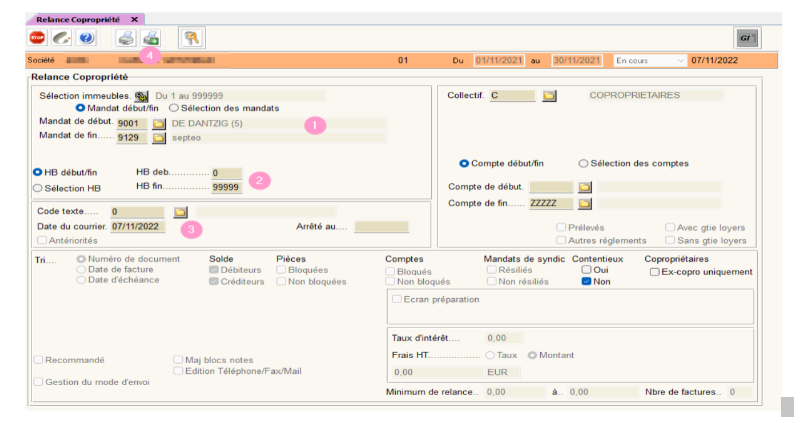Open folder lookup for Code texte

(180, 212)
